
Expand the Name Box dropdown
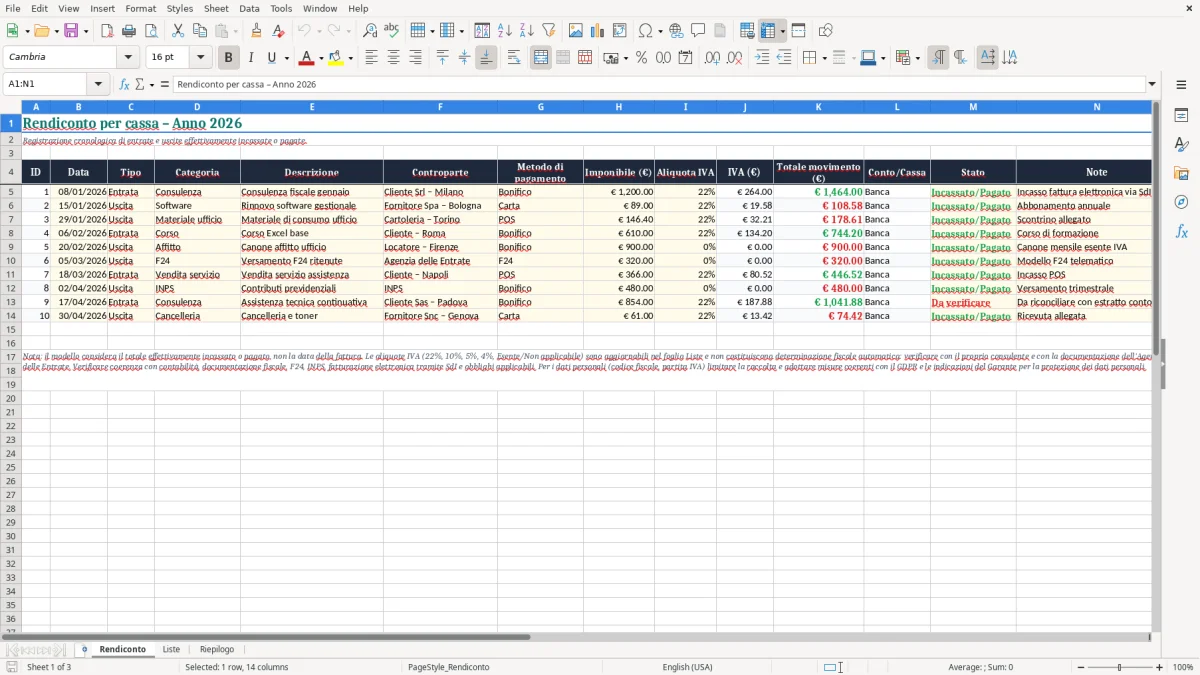tap(98, 85)
